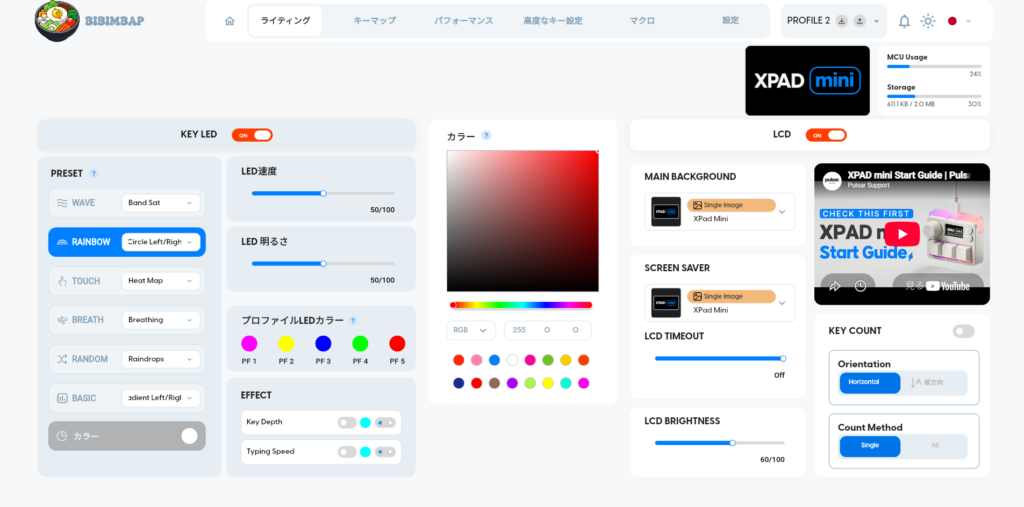This screenshot has height=507, width=1024.
Task: Click the Japan flag language icon
Action: pos(952,21)
